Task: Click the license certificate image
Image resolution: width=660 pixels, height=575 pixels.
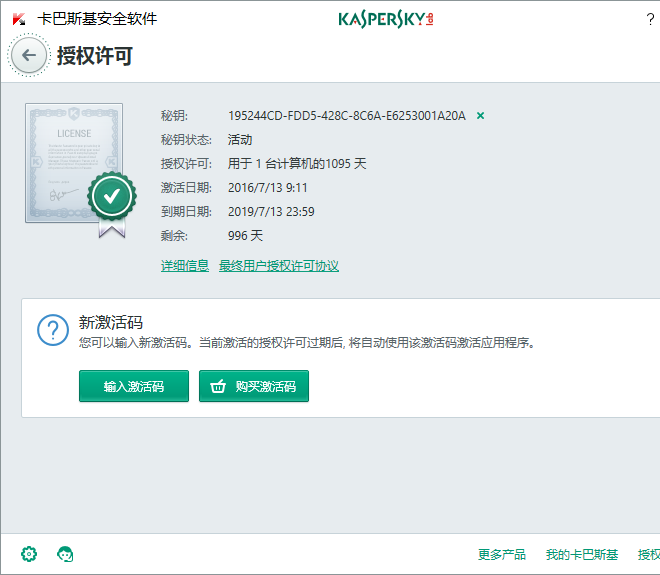Action: [74, 162]
